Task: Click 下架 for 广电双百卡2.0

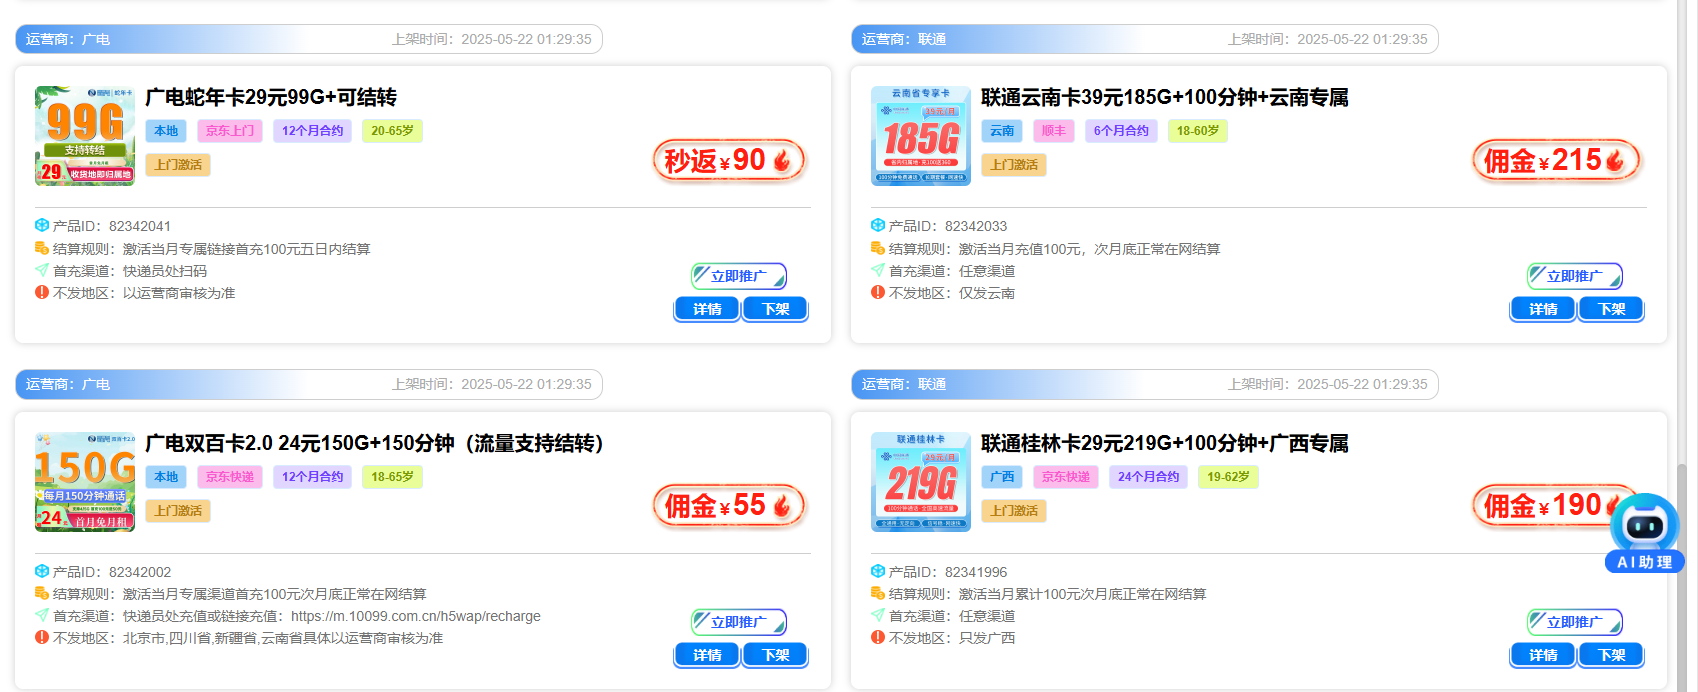Action: click(776, 655)
